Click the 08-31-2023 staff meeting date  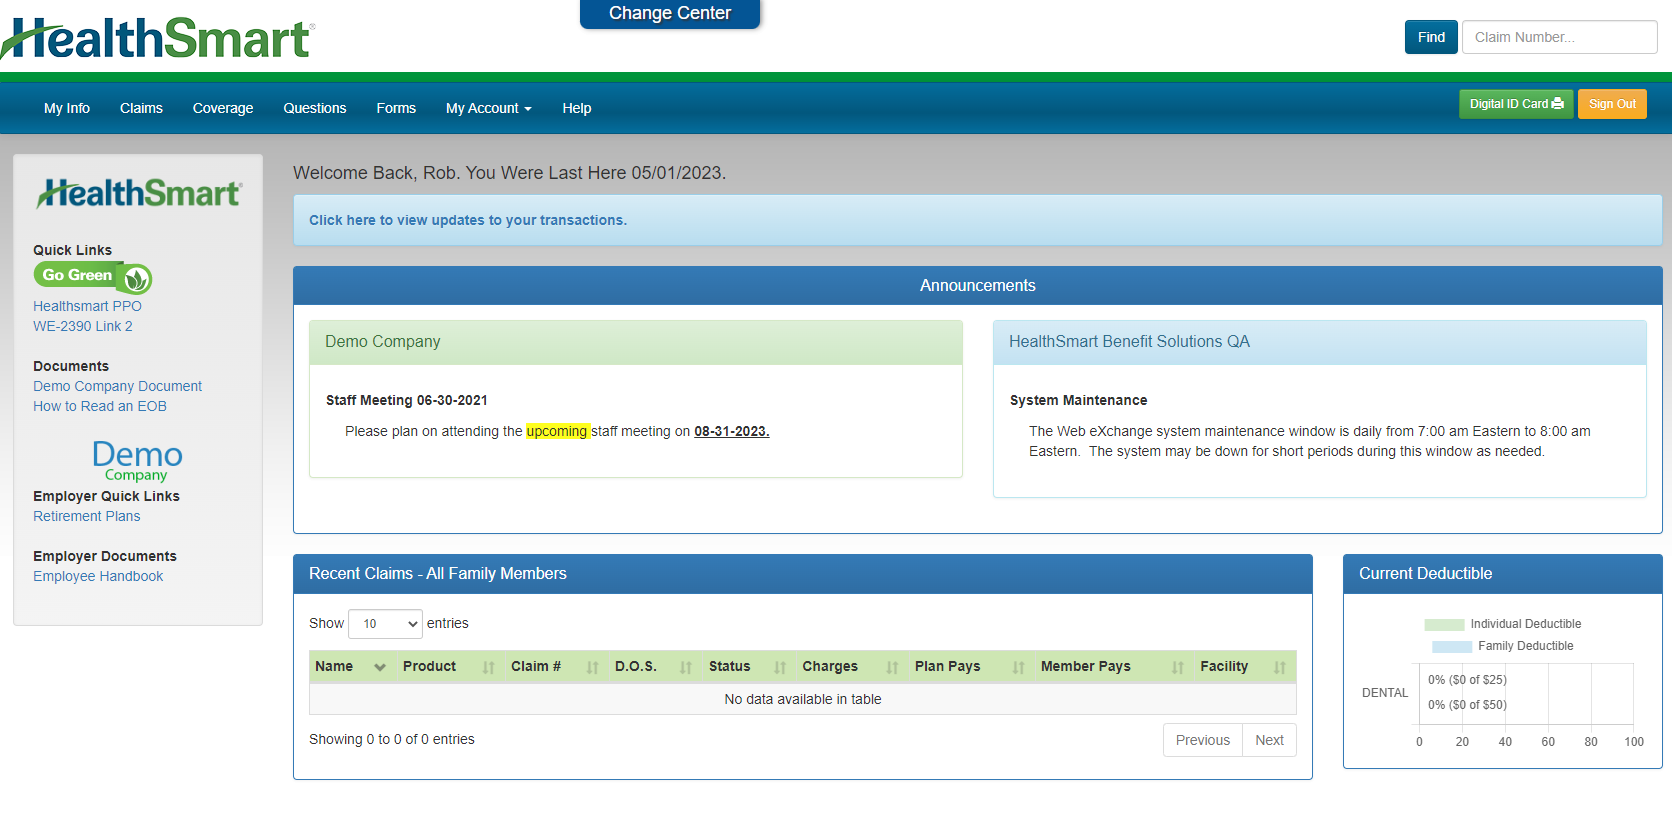coord(732,431)
